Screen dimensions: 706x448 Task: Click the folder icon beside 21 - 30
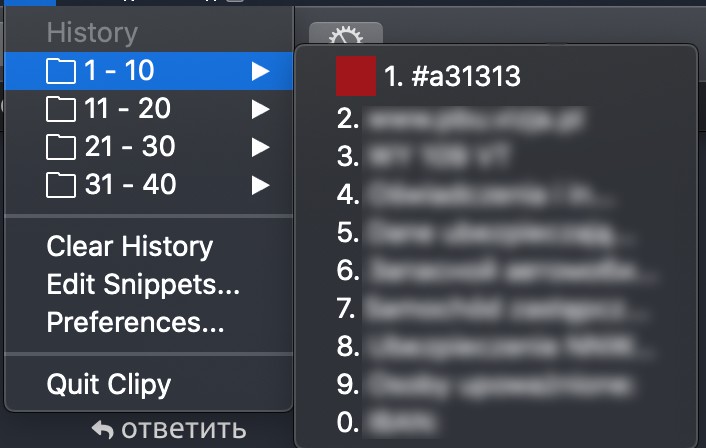click(x=60, y=147)
